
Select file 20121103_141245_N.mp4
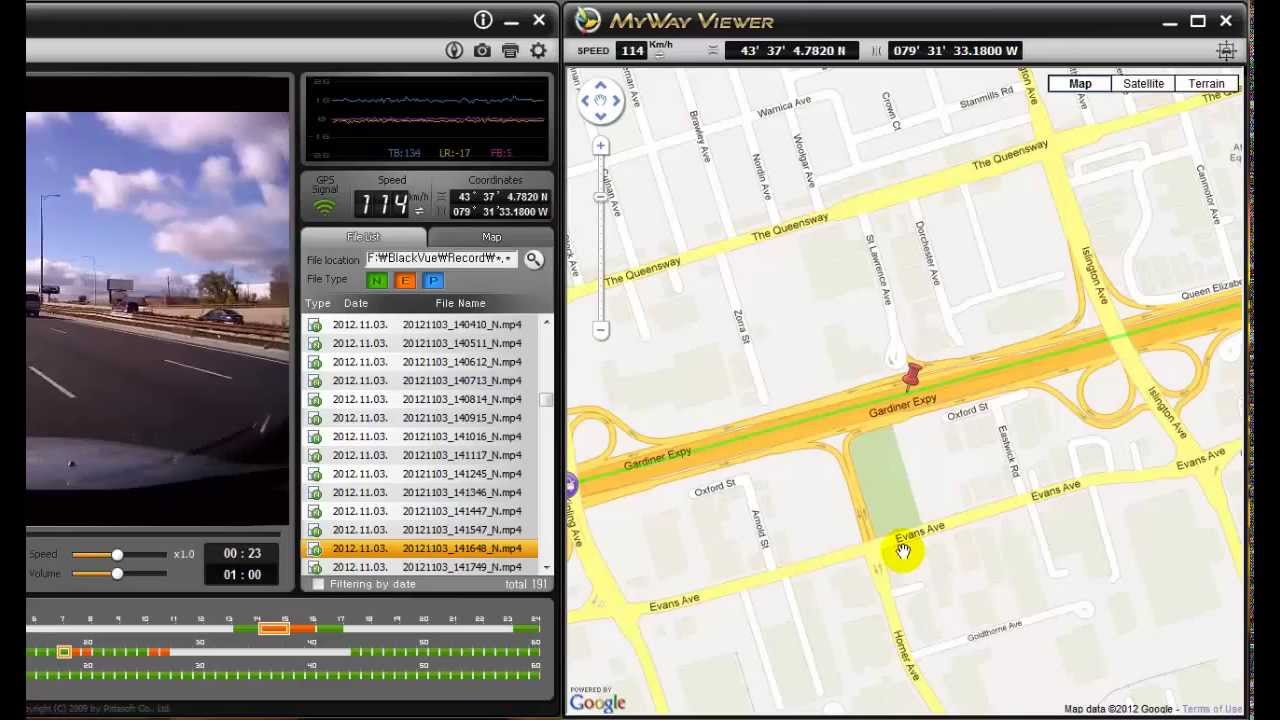[x=420, y=474]
